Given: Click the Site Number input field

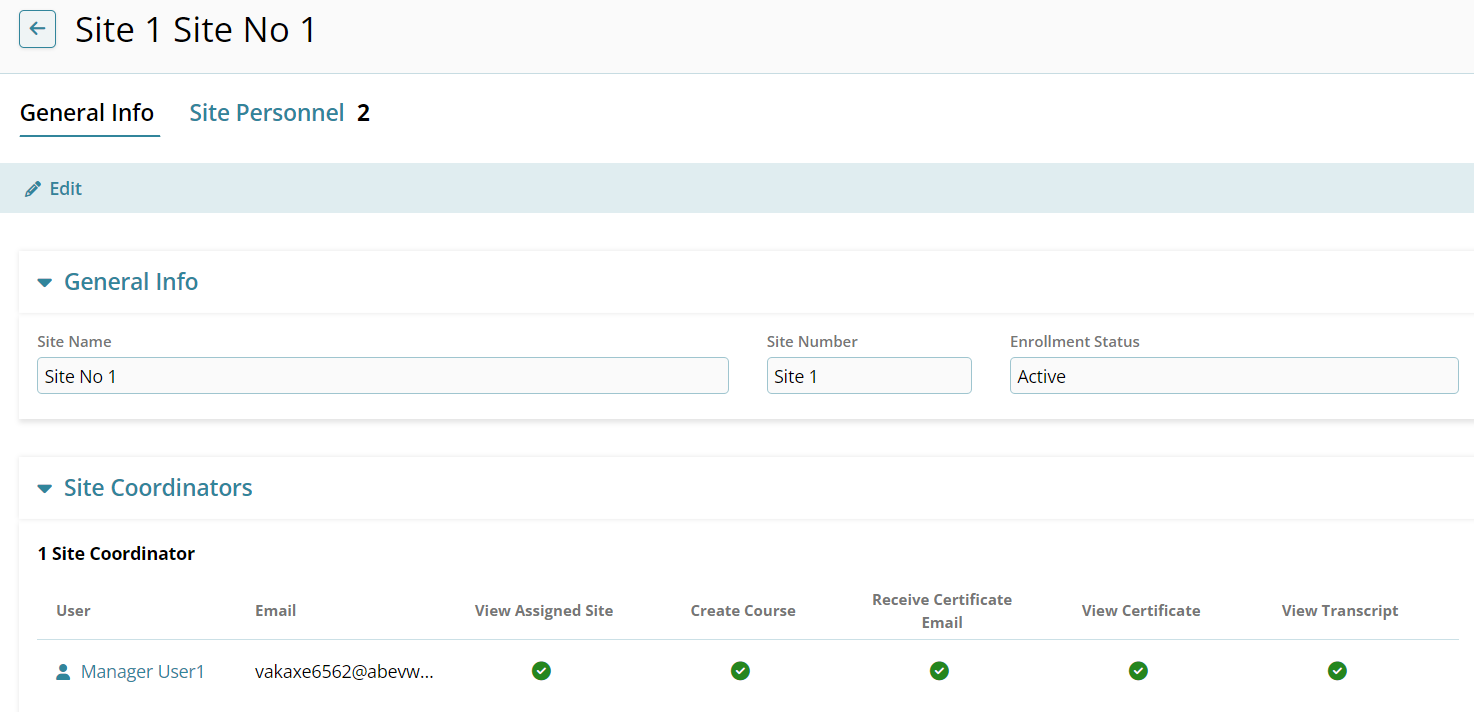Looking at the screenshot, I should point(869,376).
